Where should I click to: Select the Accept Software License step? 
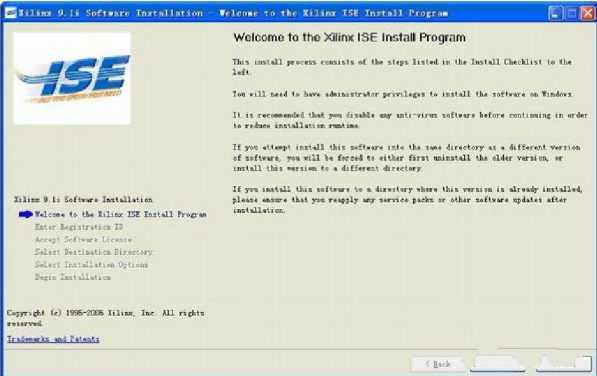(x=83, y=239)
